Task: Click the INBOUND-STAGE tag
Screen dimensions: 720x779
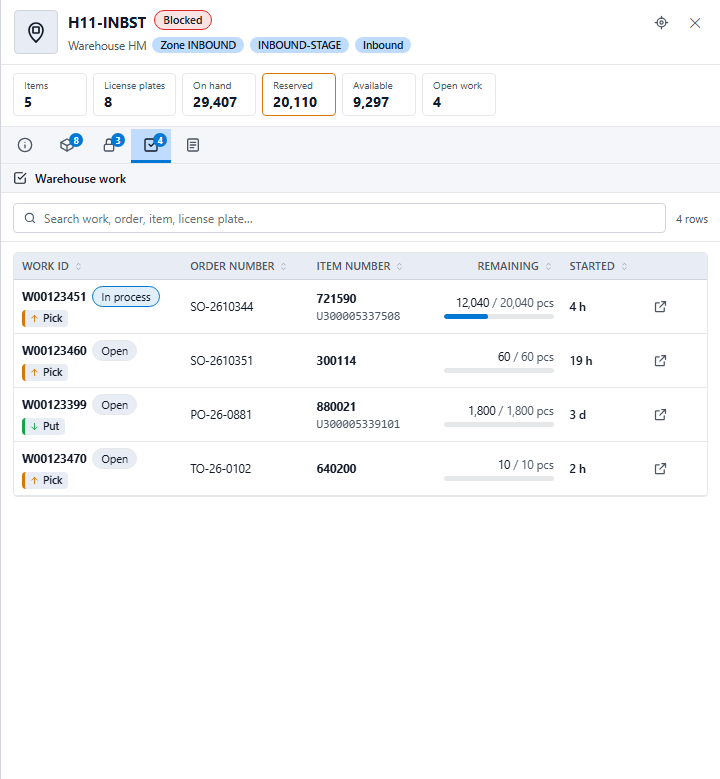Action: coord(299,45)
